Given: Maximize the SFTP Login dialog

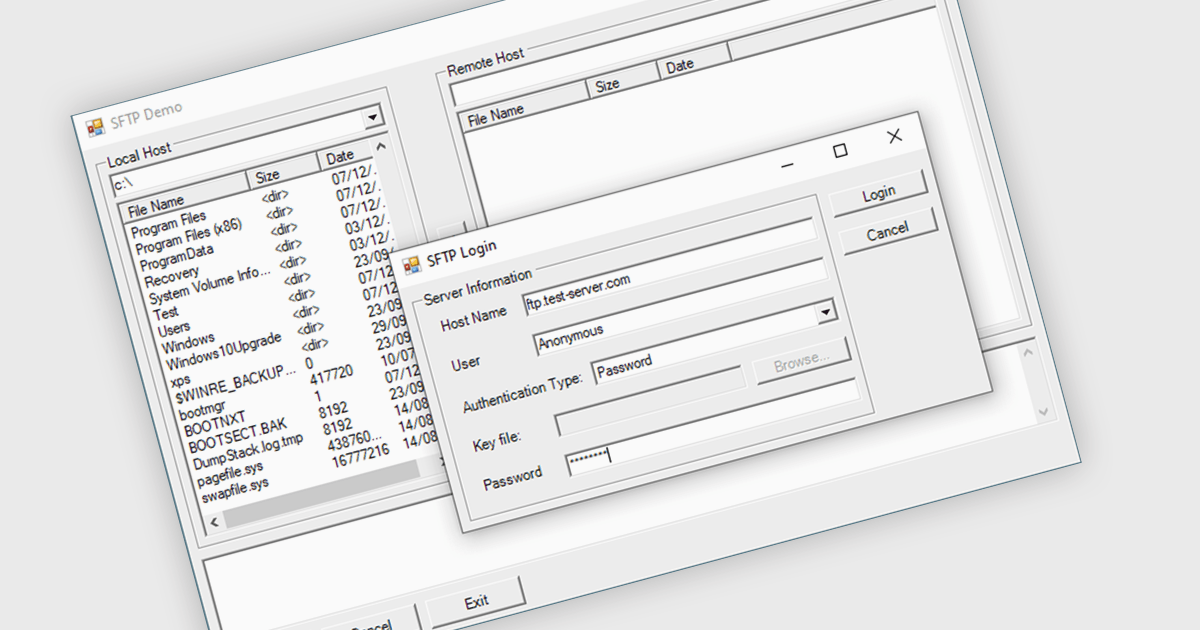Looking at the screenshot, I should 840,151.
